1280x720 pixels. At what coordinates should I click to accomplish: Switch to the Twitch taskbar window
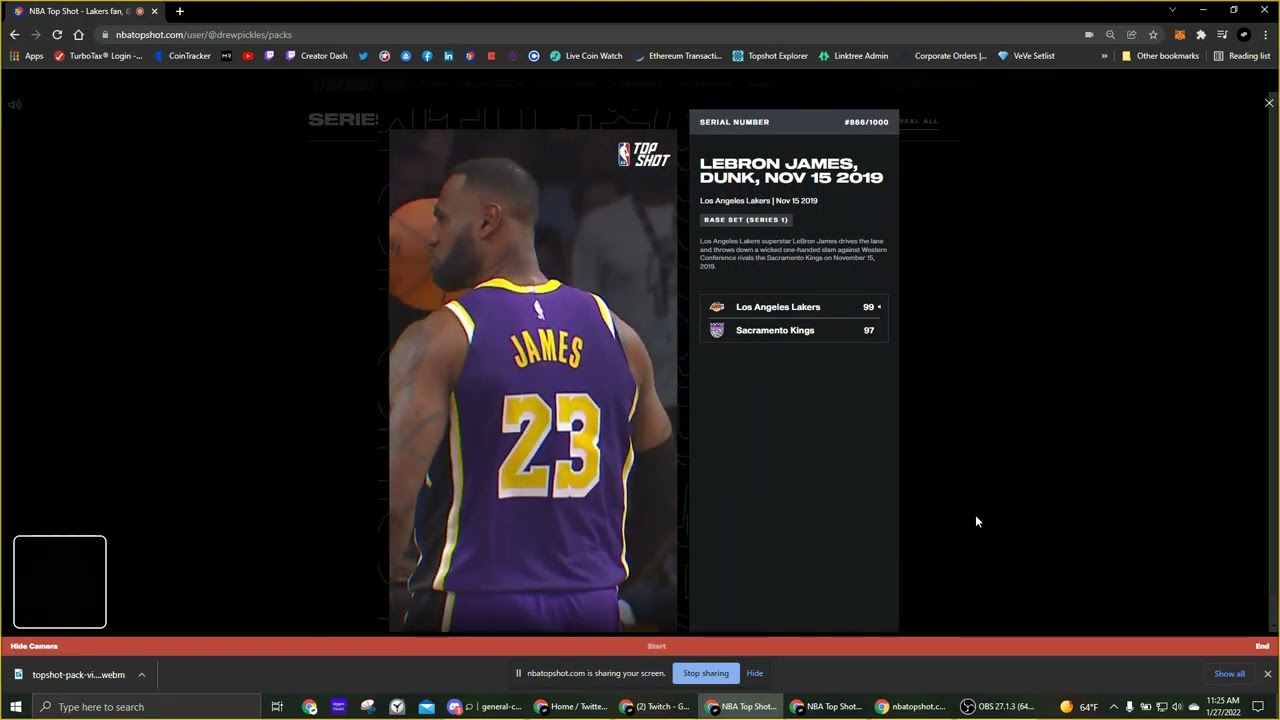(655, 707)
